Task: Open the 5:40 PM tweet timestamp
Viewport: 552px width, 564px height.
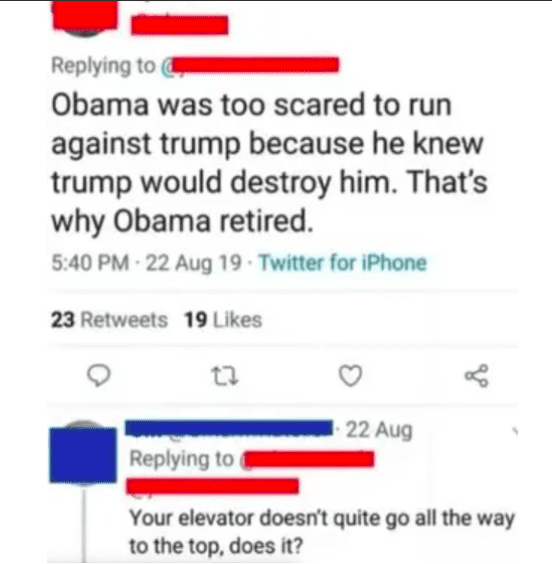Action: coord(90,263)
